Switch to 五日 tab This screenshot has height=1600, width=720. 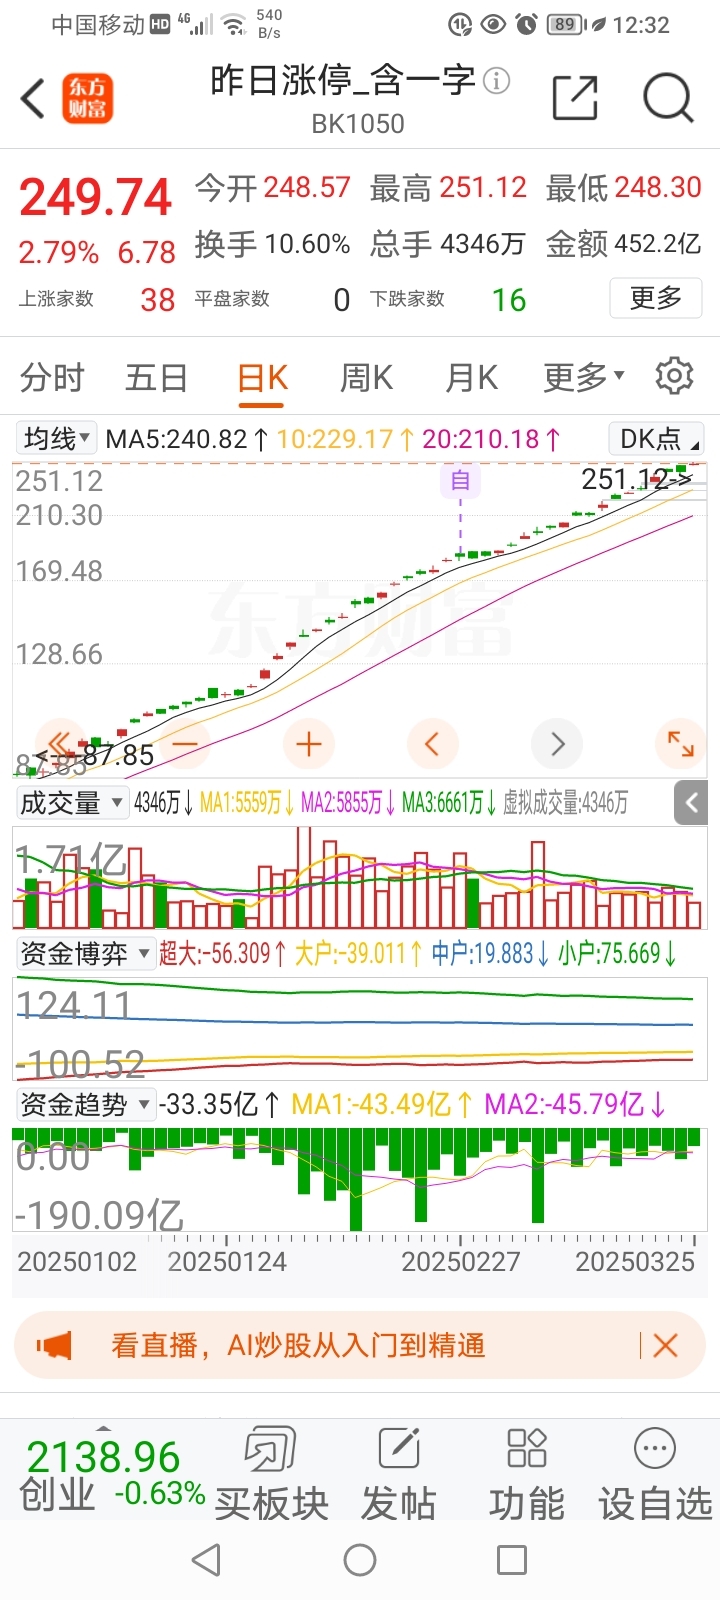pos(156,378)
